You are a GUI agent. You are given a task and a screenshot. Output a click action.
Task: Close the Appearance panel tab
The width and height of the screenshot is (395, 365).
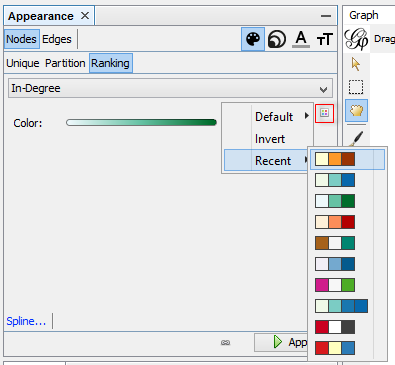85,16
